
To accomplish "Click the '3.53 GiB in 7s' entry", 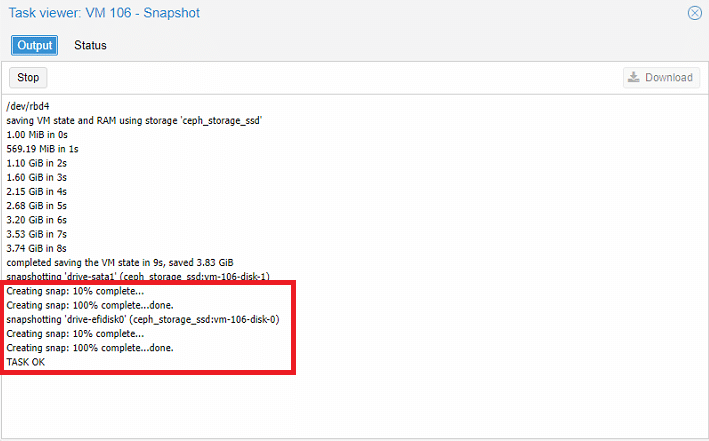I will (37, 234).
